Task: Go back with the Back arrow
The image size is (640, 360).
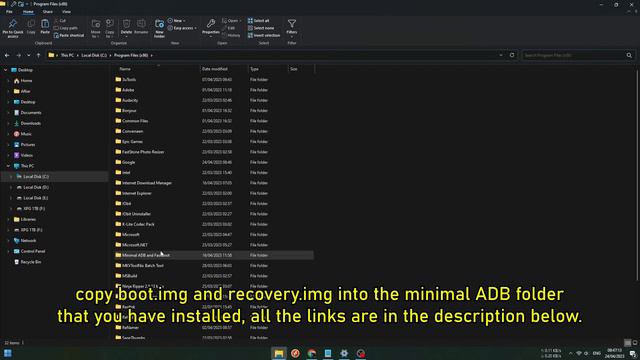Action: click(7, 55)
